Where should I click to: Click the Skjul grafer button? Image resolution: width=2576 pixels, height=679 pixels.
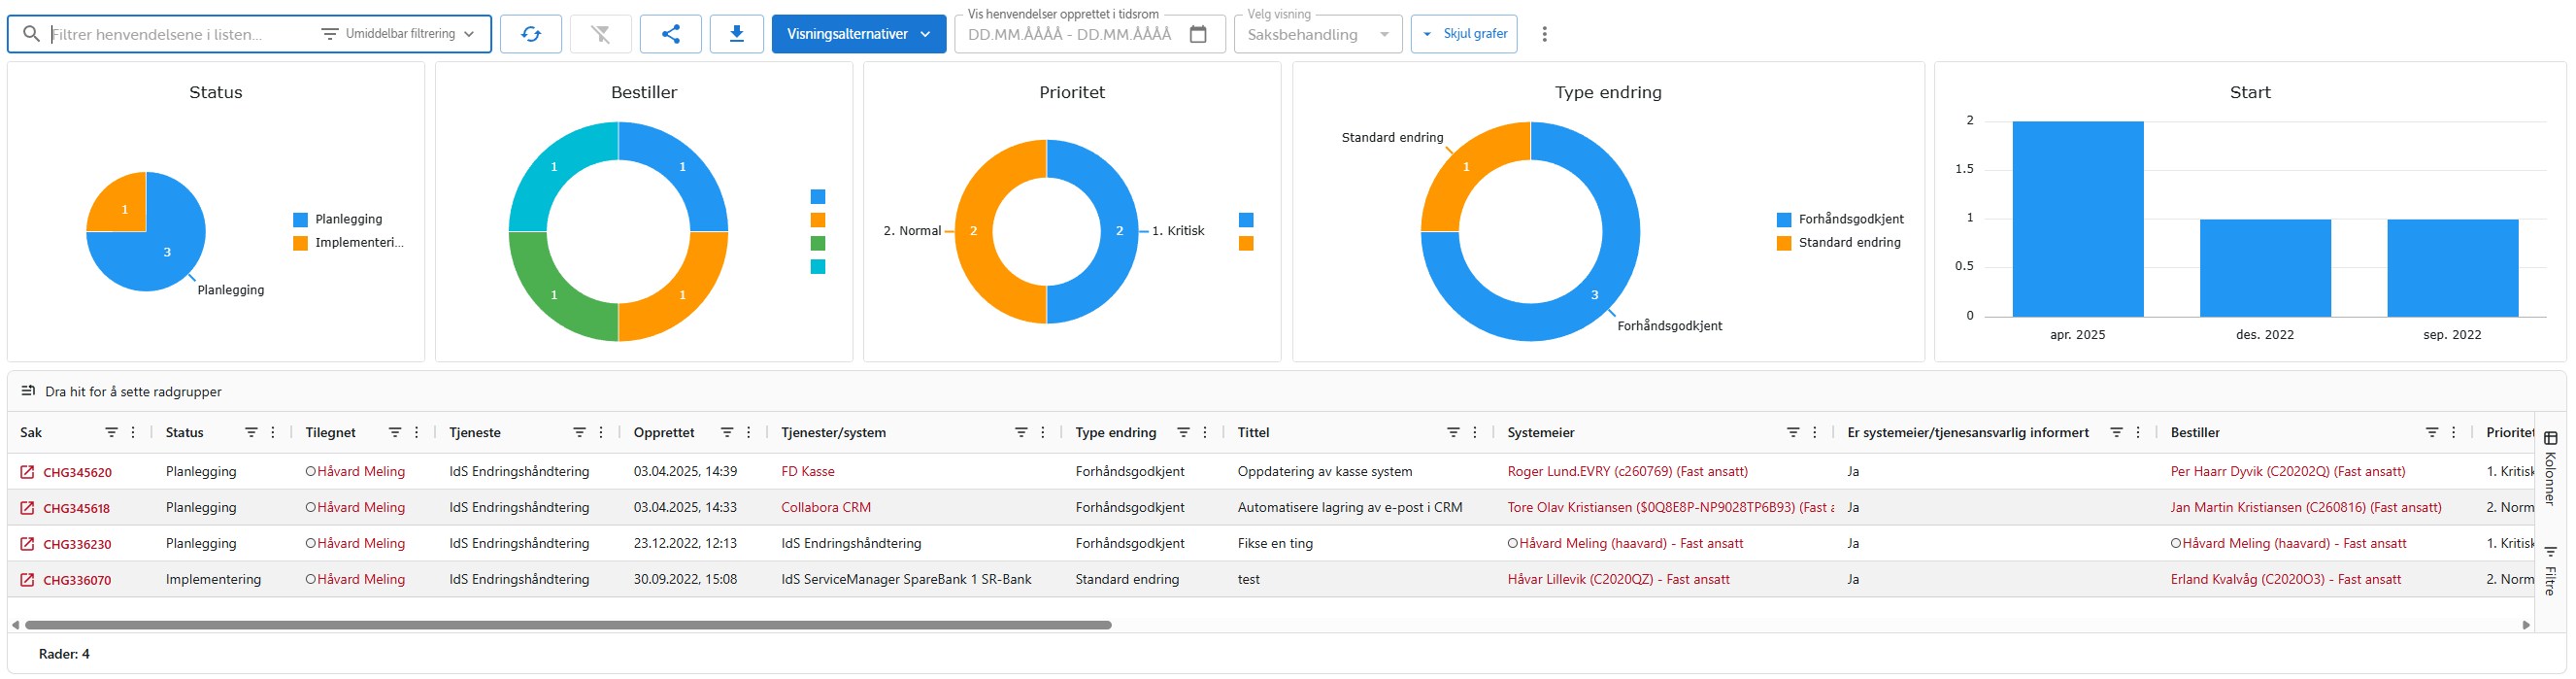pos(1464,34)
